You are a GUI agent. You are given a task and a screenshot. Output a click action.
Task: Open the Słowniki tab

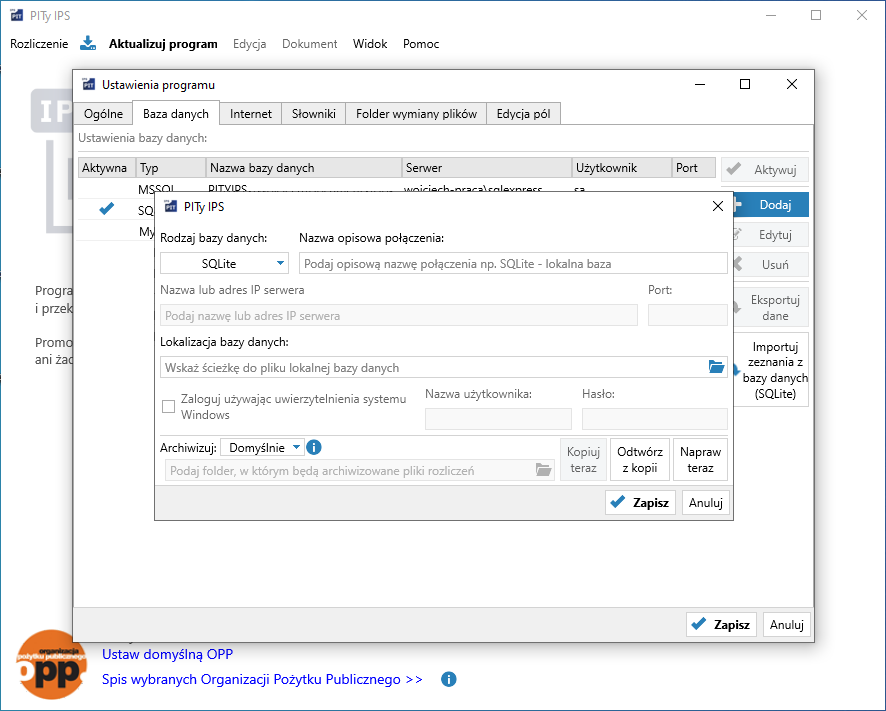315,114
